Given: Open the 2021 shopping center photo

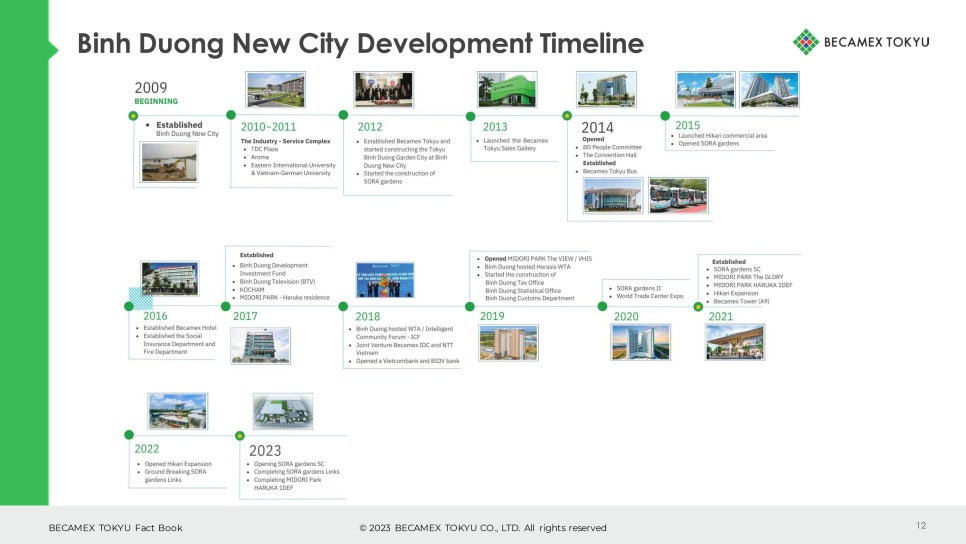Looking at the screenshot, I should pyautogui.click(x=735, y=342).
